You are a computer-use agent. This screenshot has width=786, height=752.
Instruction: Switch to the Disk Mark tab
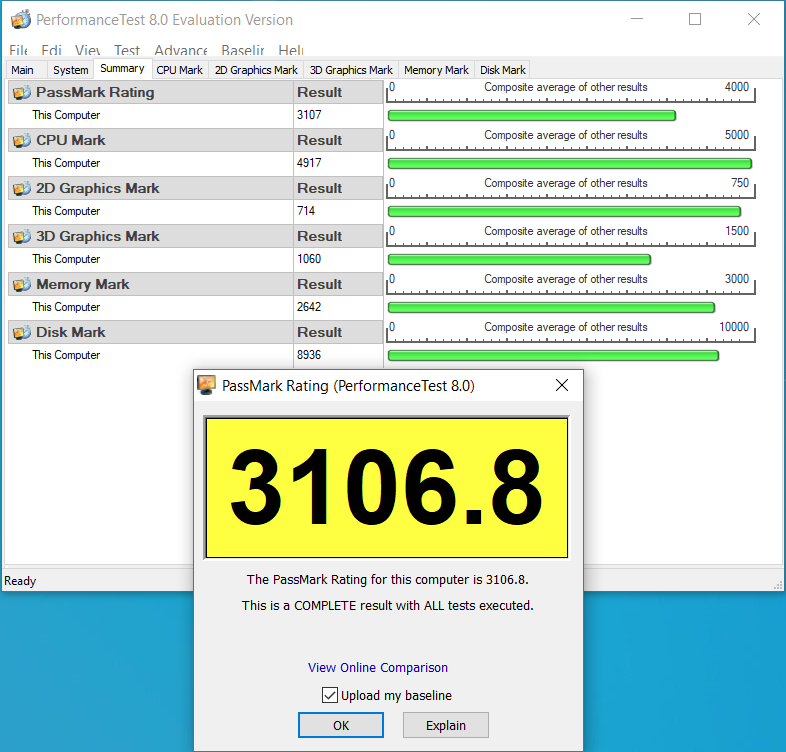pos(503,70)
